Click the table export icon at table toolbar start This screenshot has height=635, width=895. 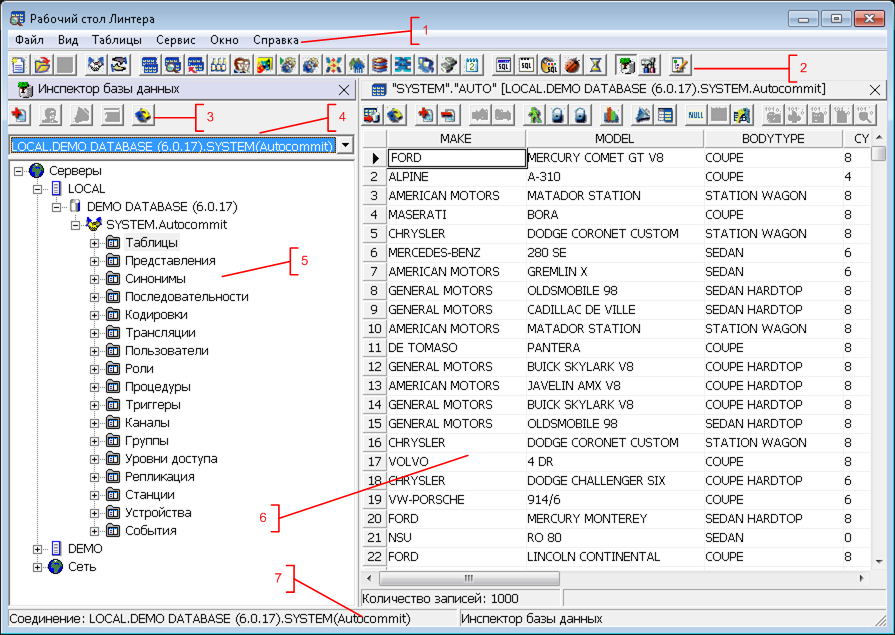tap(372, 115)
